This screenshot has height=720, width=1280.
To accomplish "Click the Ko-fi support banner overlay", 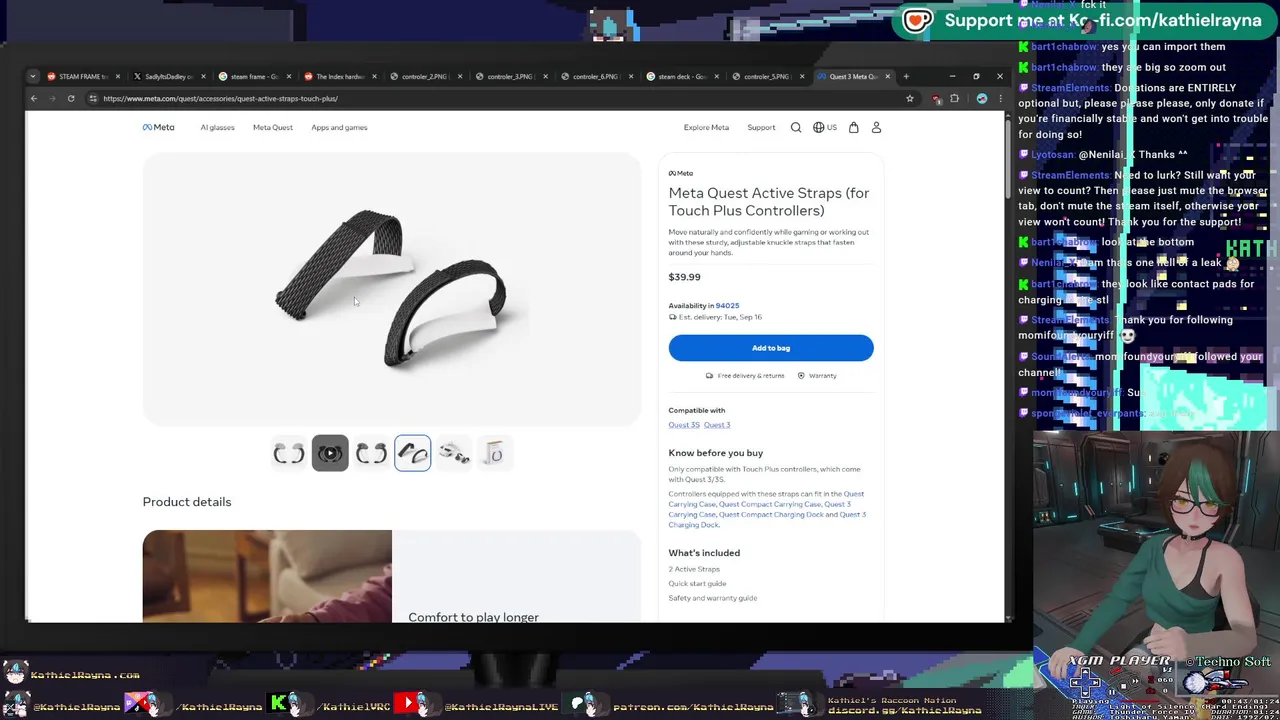I will [x=1083, y=21].
